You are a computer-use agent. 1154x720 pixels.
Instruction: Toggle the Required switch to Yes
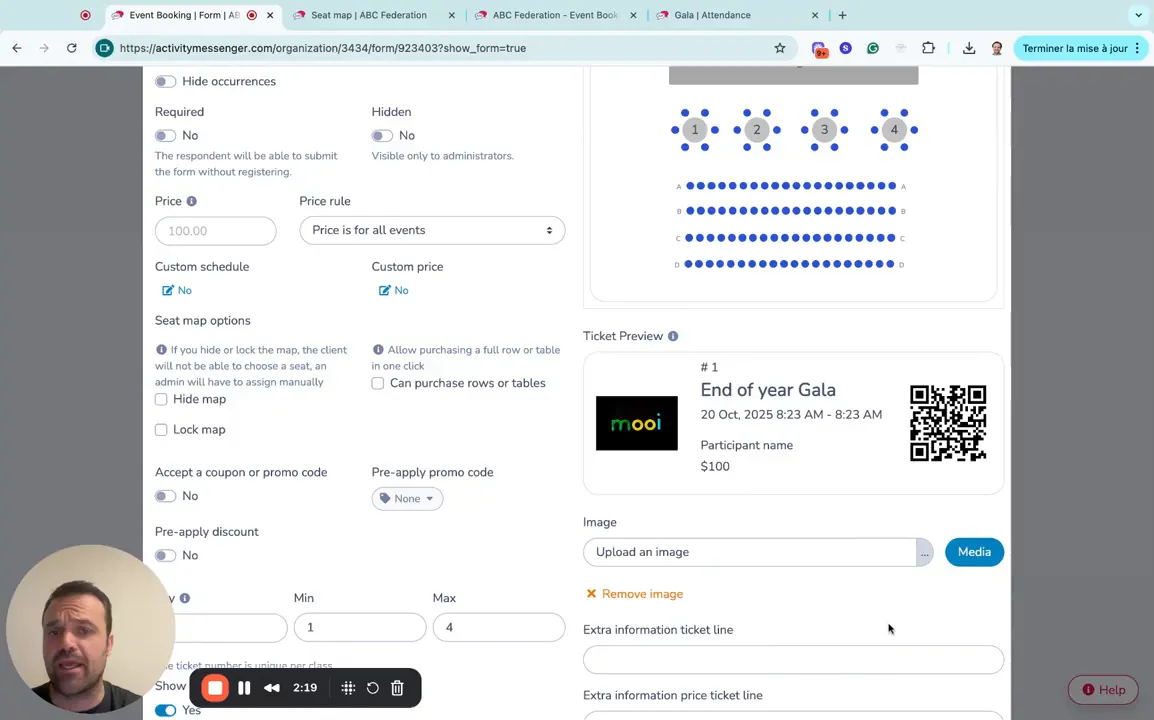coord(165,135)
